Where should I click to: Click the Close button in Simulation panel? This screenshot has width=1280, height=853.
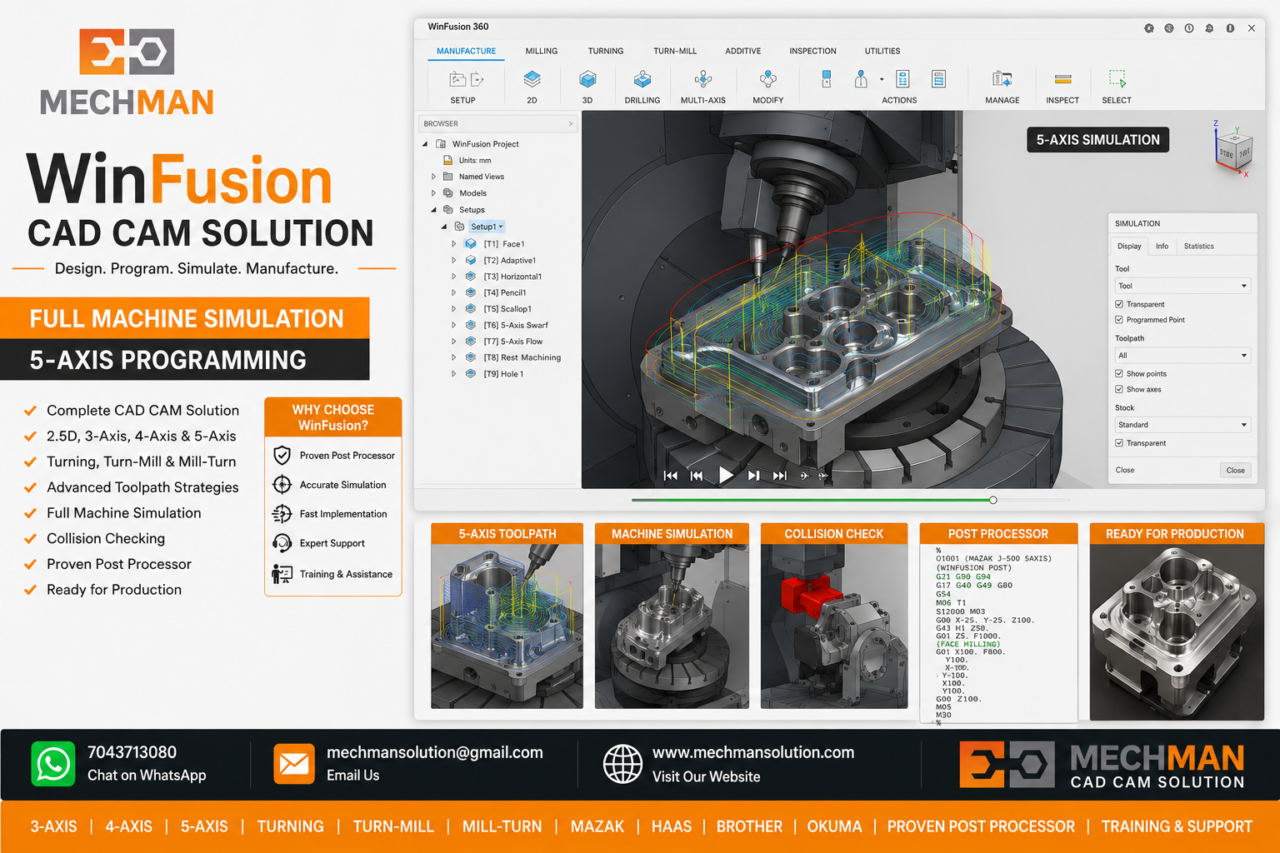[1235, 470]
